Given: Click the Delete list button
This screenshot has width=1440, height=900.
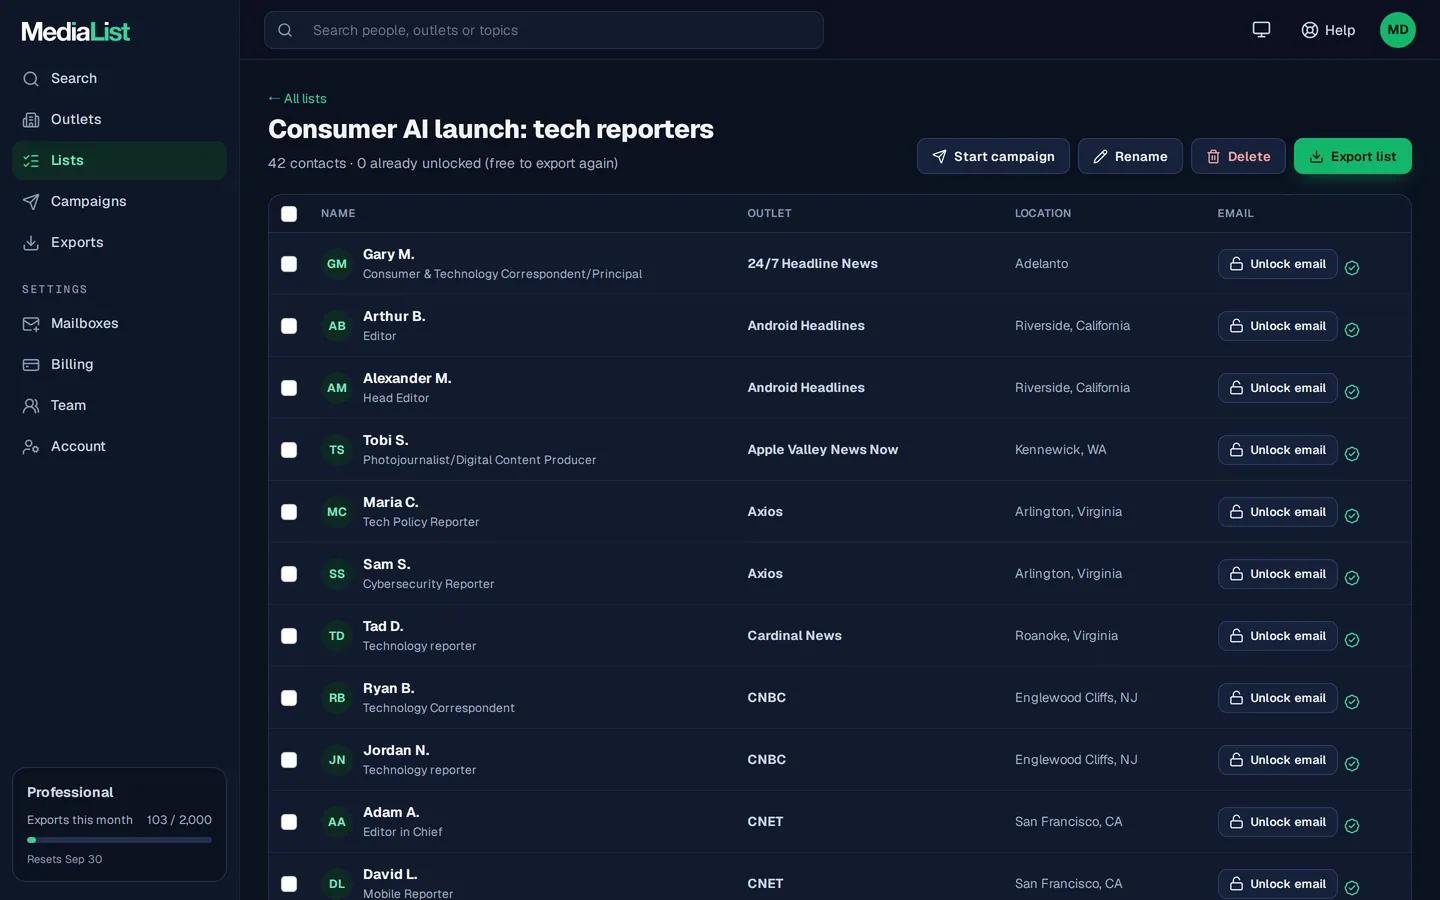Looking at the screenshot, I should click(1238, 156).
